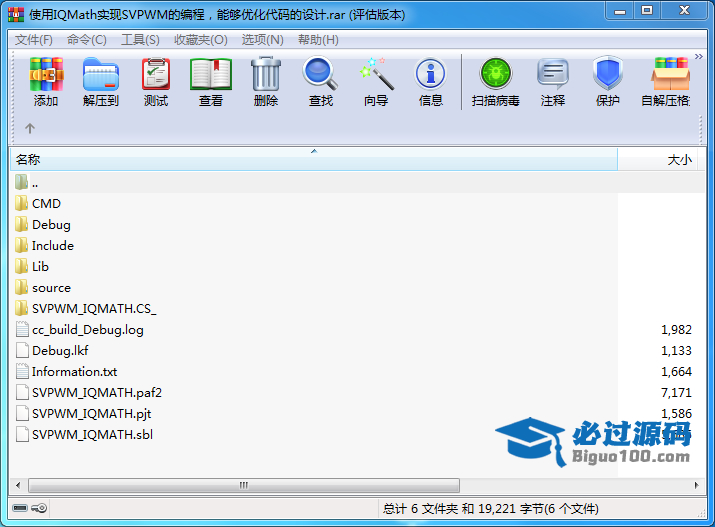Open the Help (帮助) menu
715x527 pixels.
coord(318,40)
